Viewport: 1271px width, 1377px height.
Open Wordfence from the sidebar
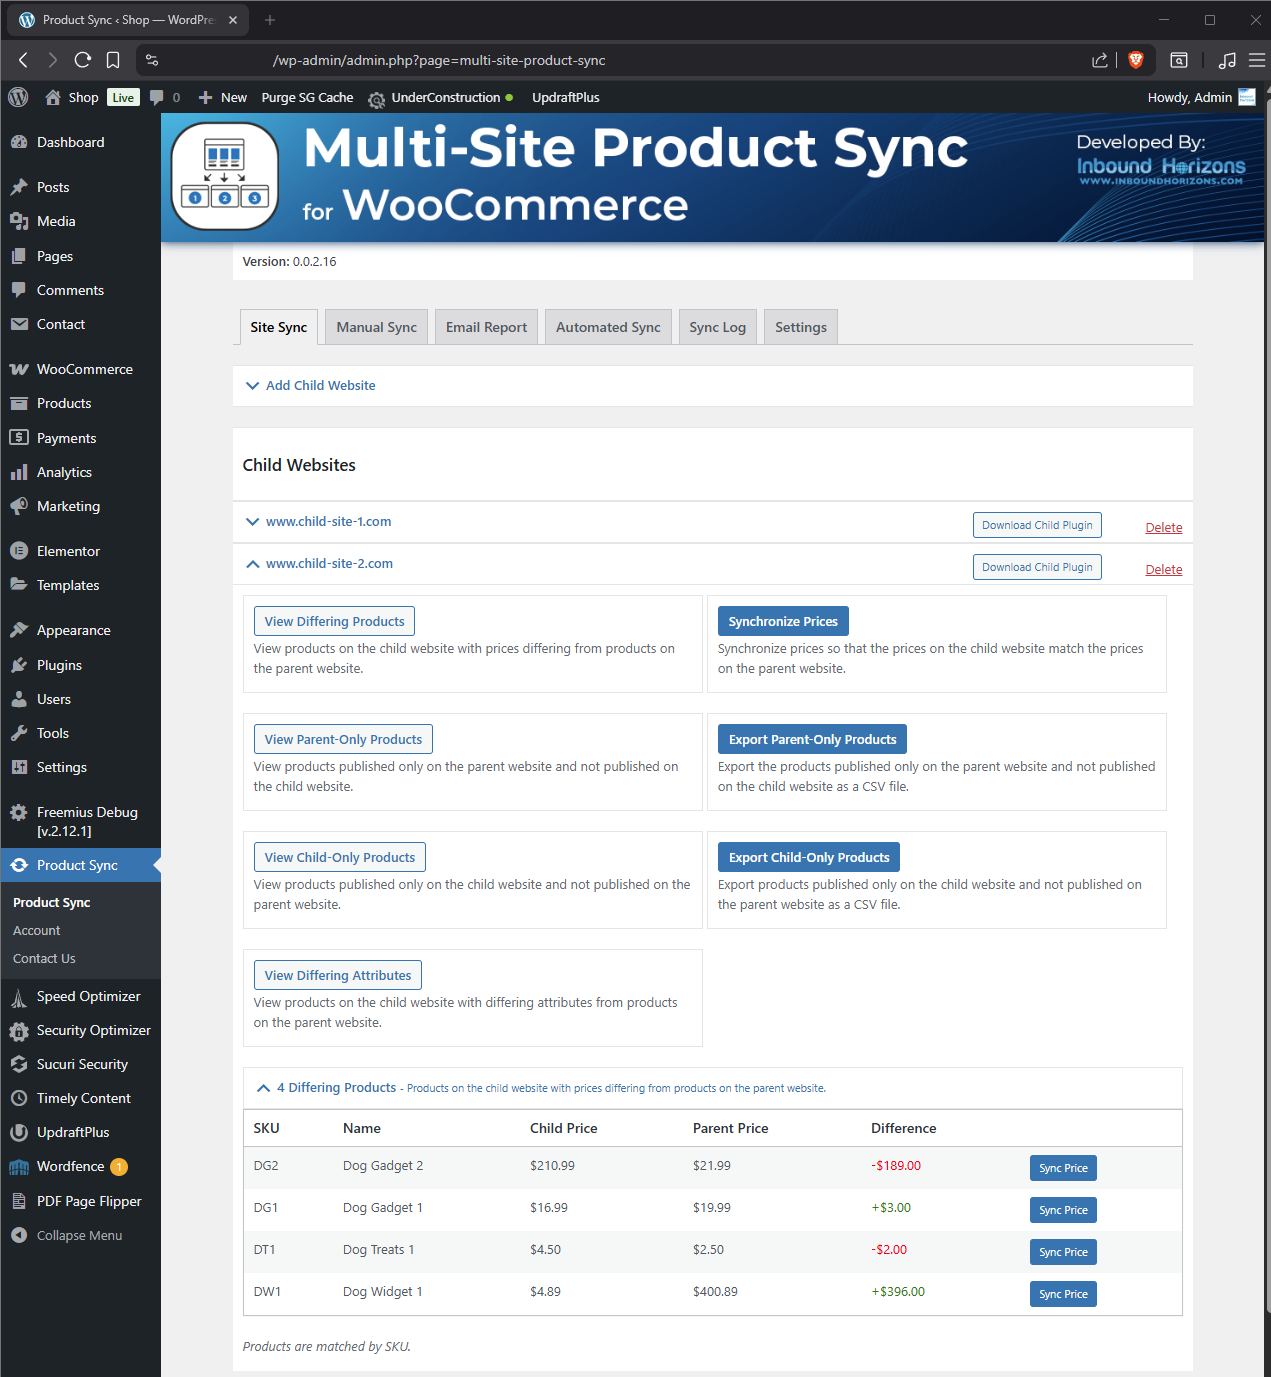point(70,1166)
